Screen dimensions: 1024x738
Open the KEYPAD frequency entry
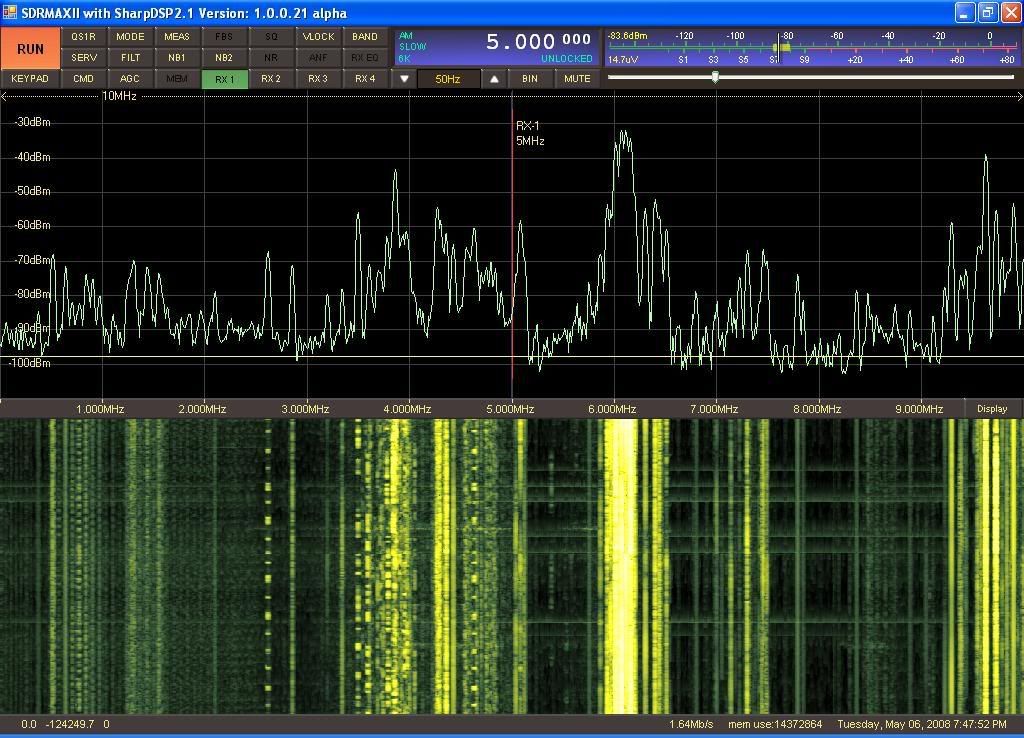(30, 79)
